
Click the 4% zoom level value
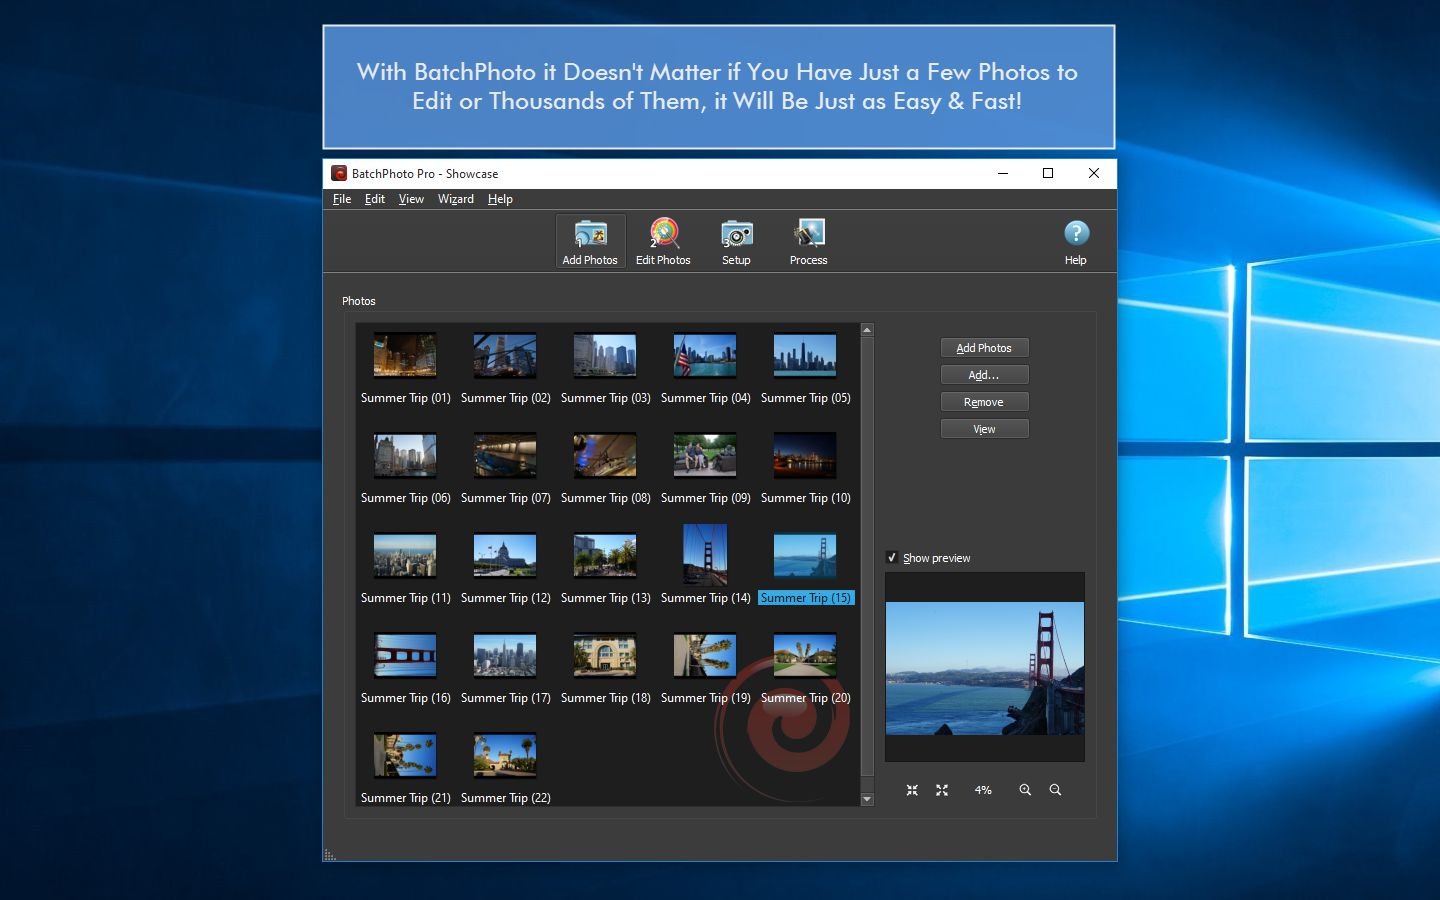pos(983,790)
